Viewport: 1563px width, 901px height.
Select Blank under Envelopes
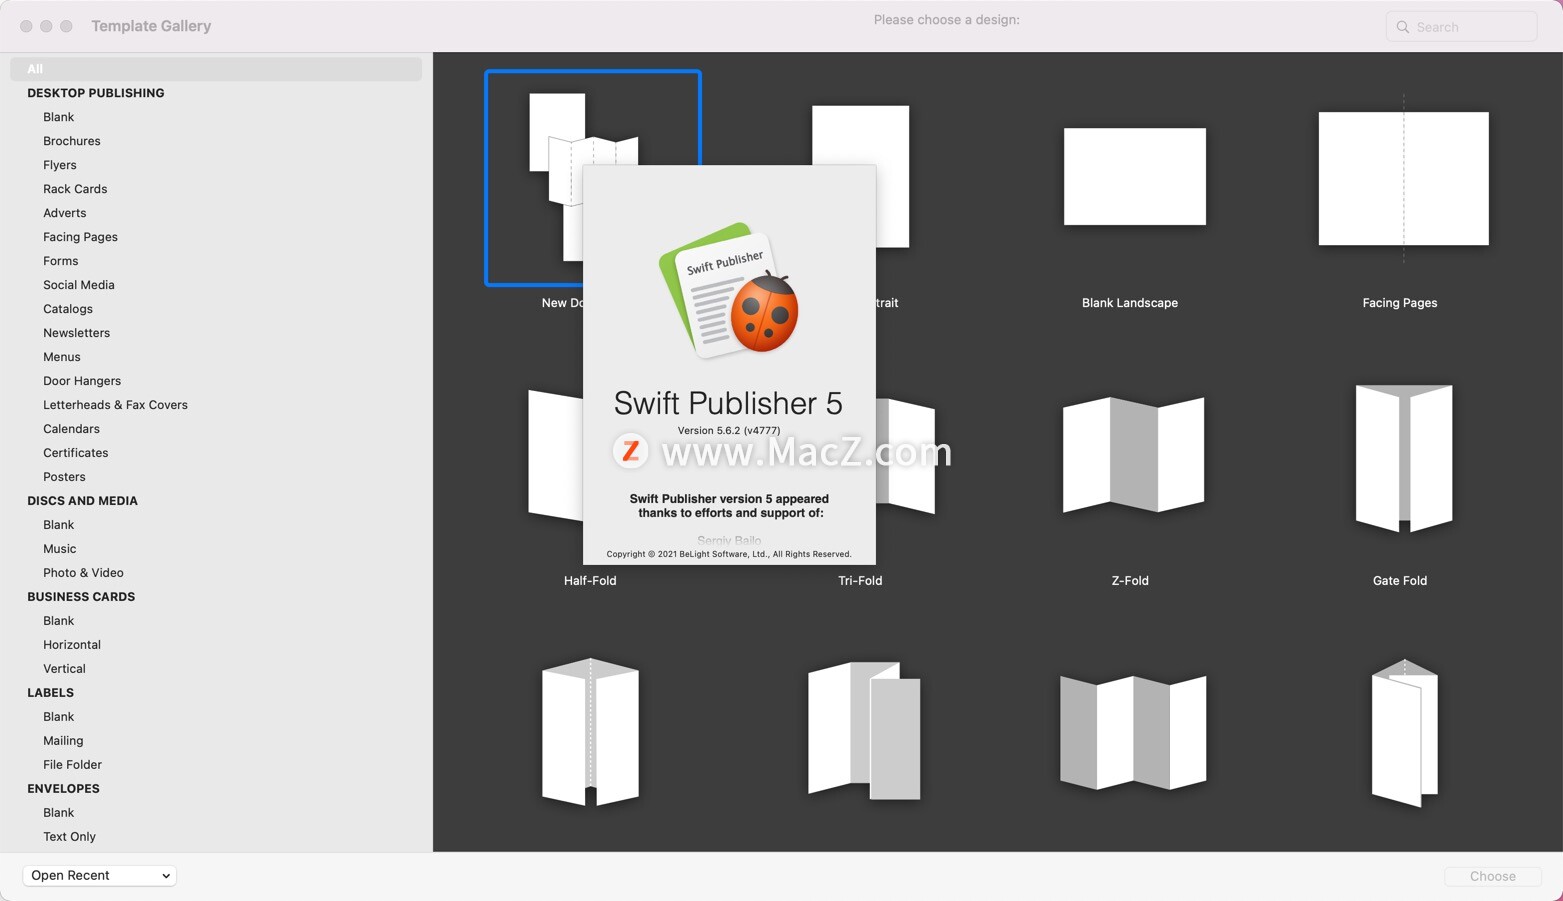click(x=58, y=813)
